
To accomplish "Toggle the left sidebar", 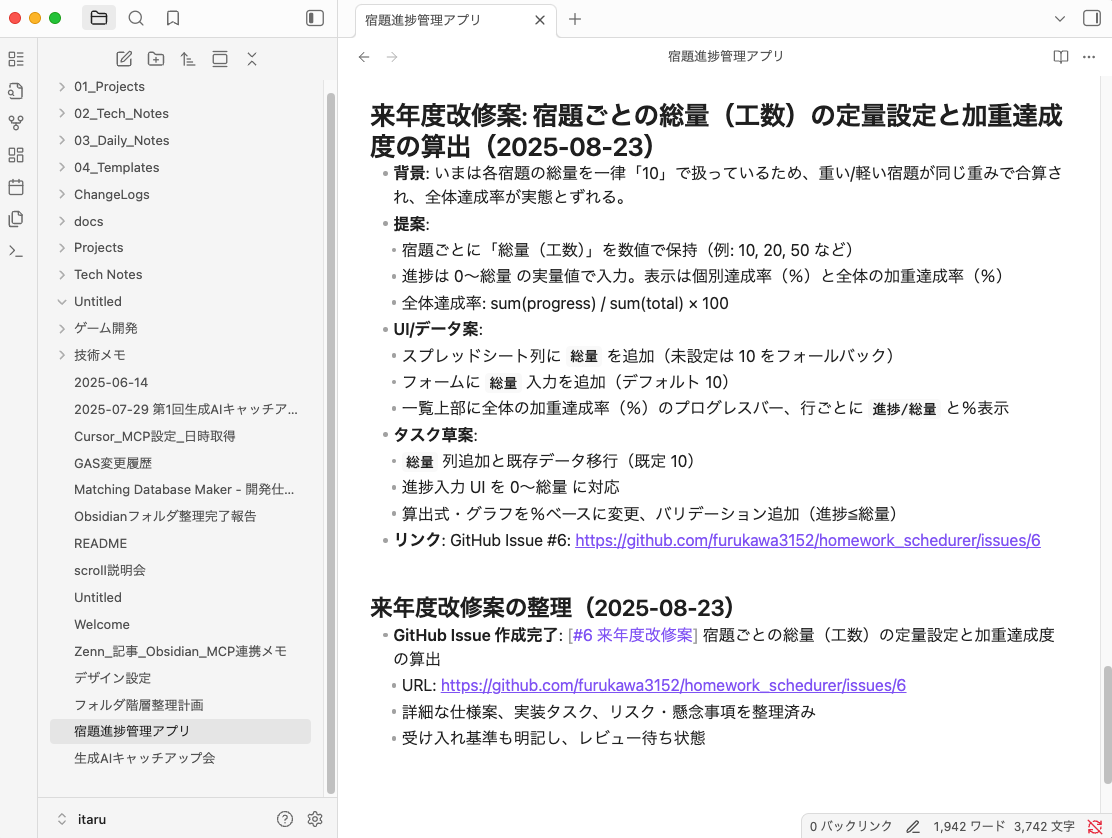I will 315,18.
